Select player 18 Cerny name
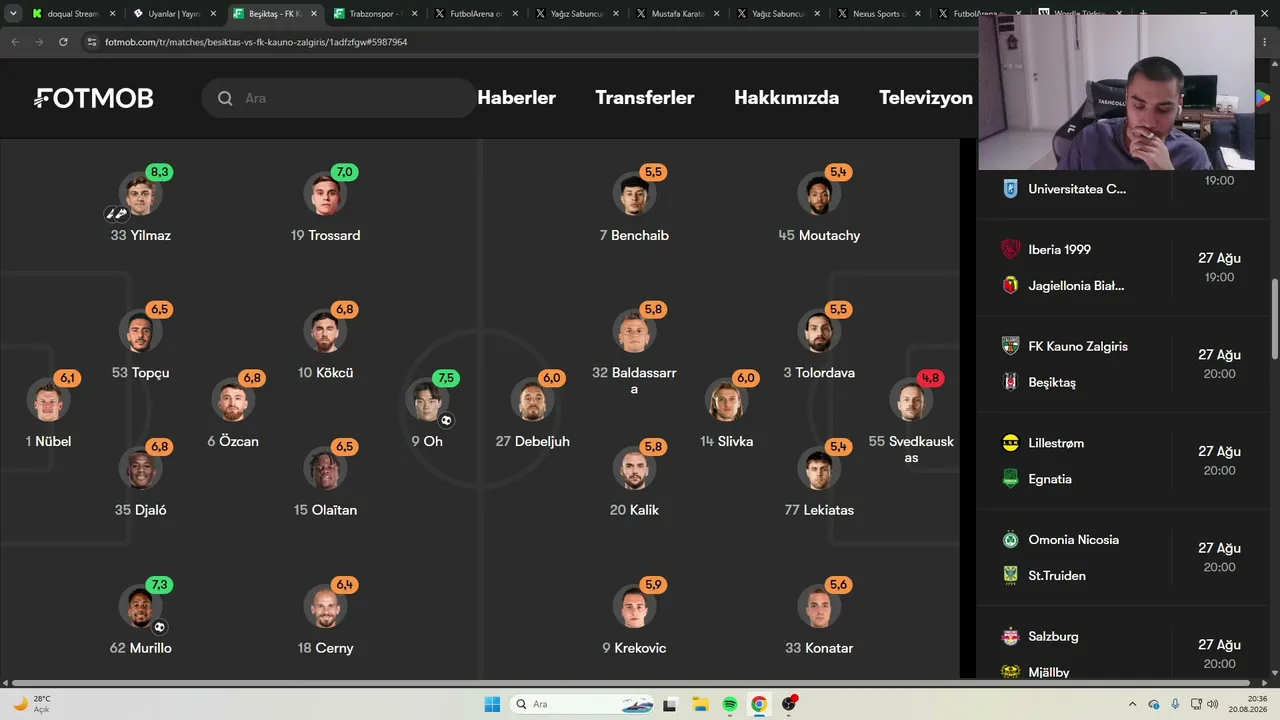 click(325, 648)
